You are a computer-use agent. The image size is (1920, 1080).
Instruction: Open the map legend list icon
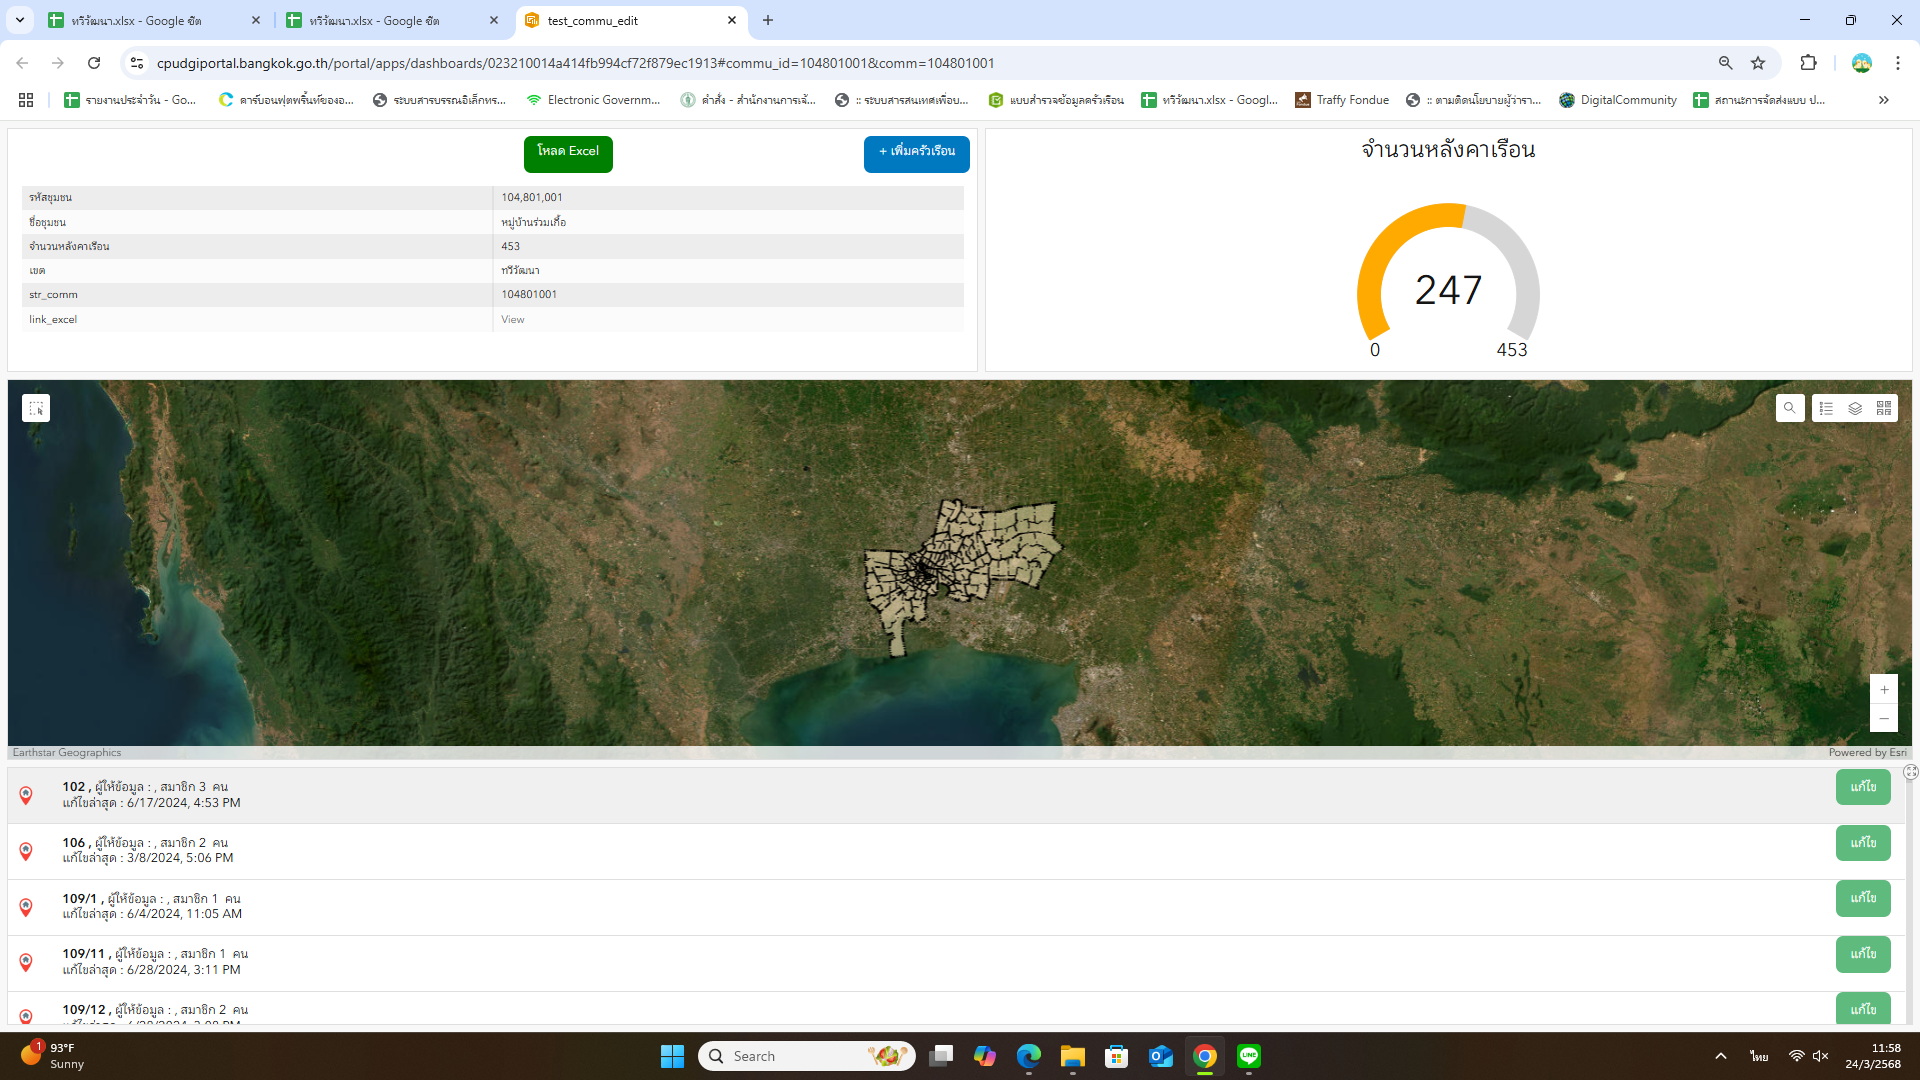[1826, 408]
